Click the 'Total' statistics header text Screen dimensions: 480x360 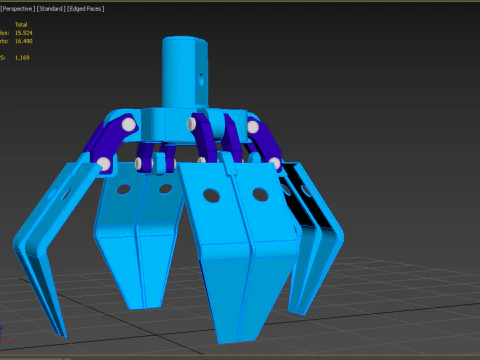[x=21, y=25]
